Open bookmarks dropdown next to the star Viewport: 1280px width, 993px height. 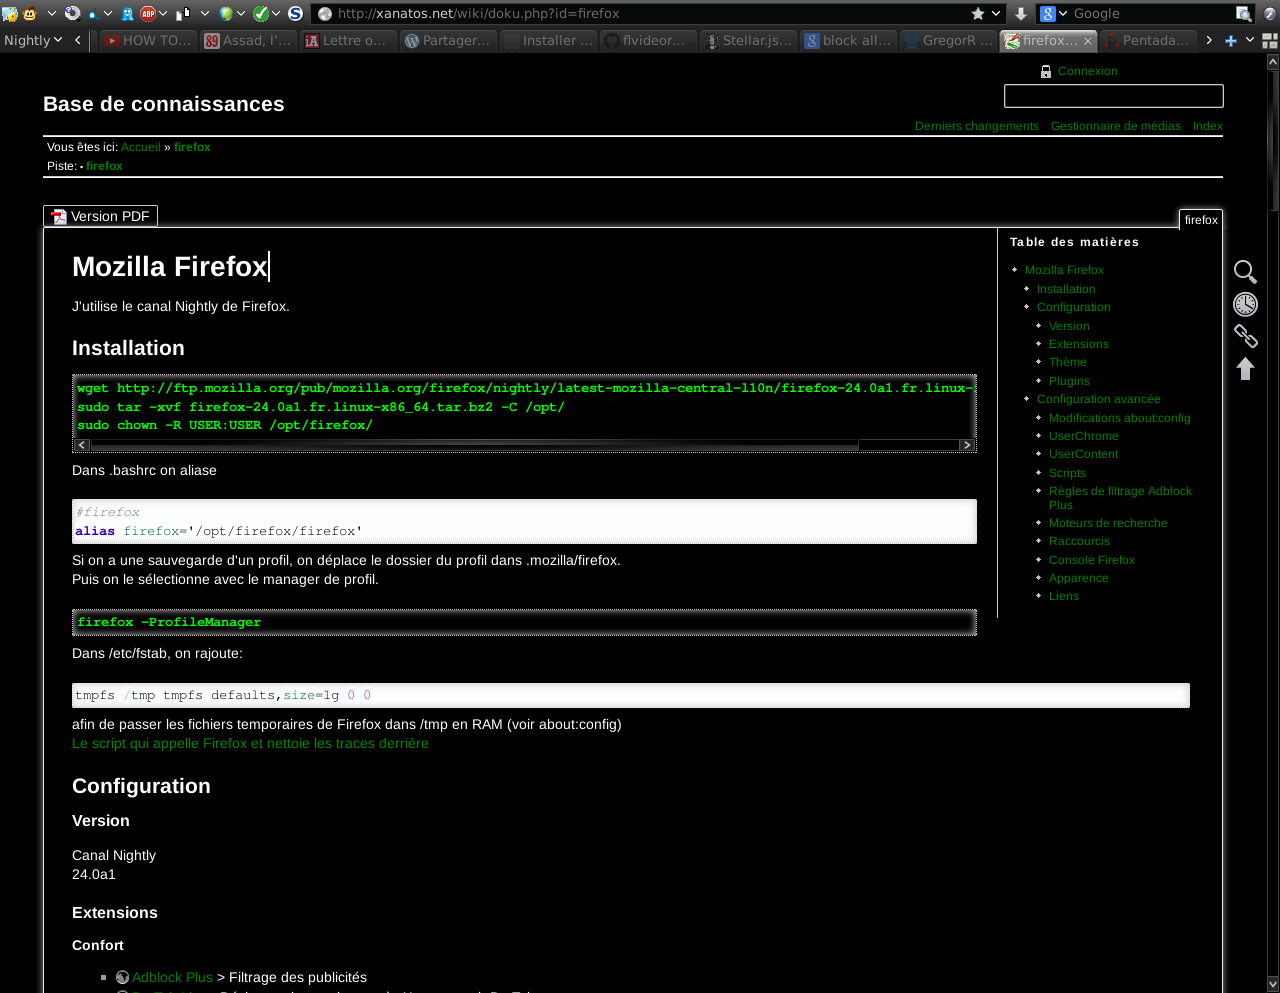coord(996,13)
